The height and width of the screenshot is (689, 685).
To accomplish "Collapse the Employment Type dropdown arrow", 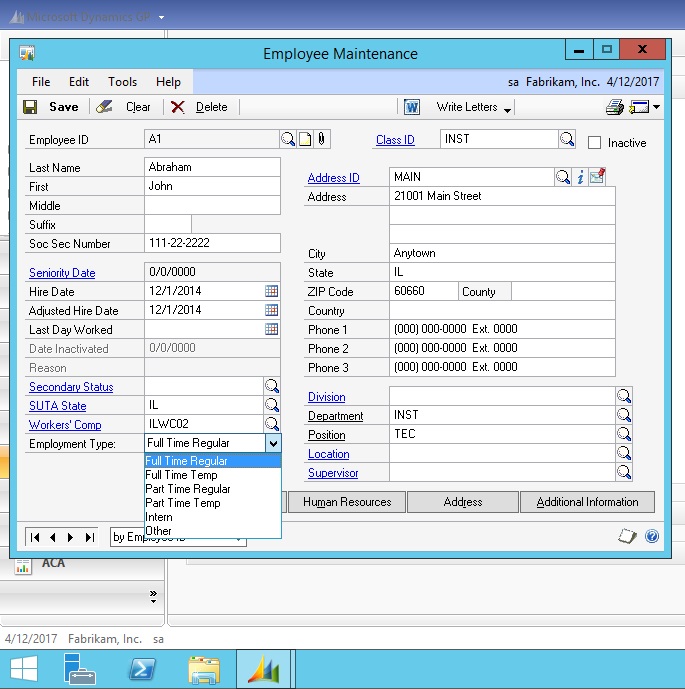I will pos(273,443).
